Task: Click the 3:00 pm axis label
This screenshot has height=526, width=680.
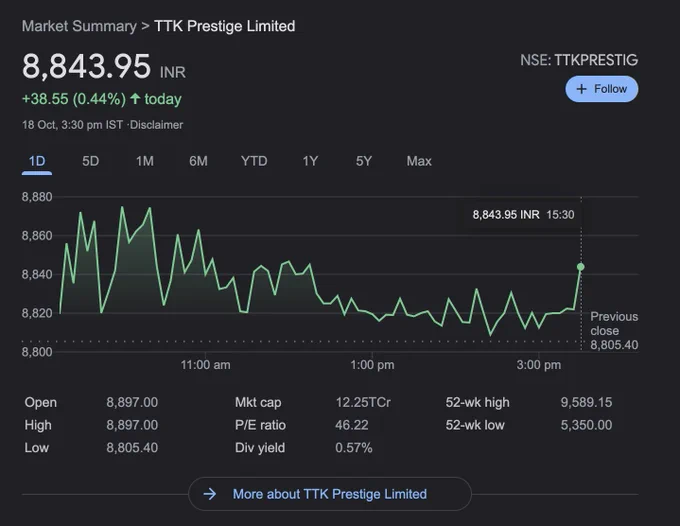Action: pos(539,365)
